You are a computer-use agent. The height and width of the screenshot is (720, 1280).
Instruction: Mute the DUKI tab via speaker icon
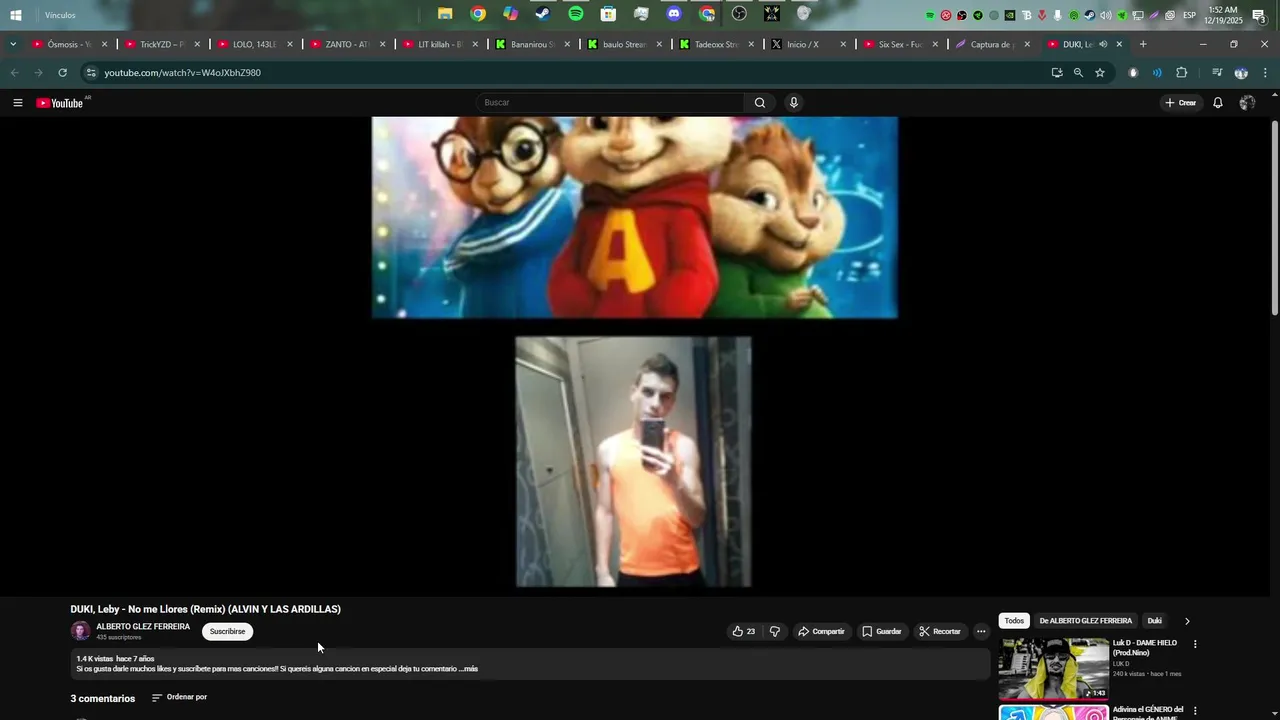(x=1103, y=44)
